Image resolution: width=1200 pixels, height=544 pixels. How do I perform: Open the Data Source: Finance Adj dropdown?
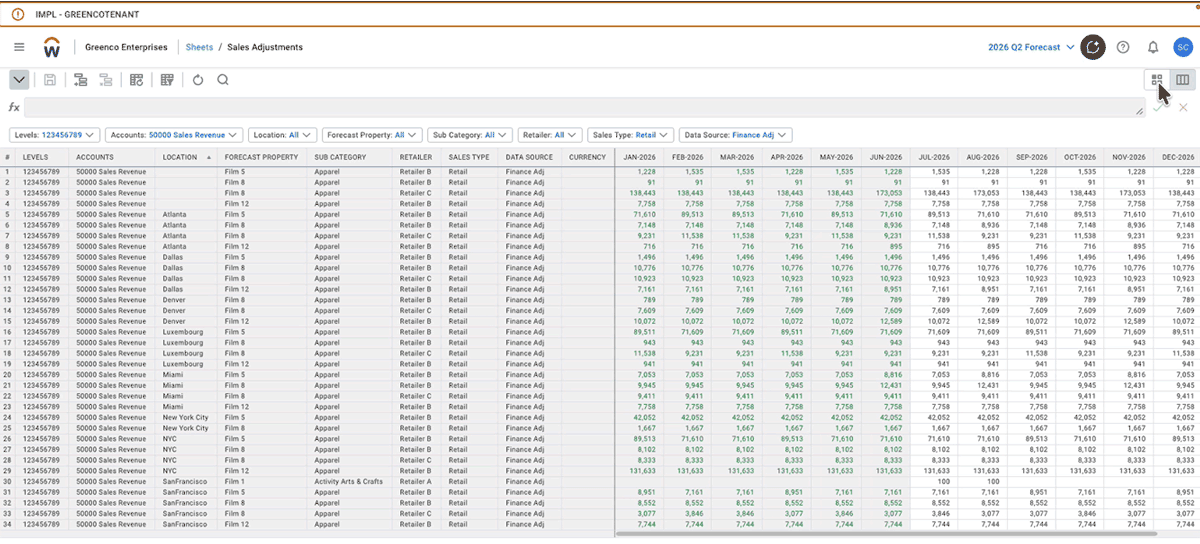(736, 134)
